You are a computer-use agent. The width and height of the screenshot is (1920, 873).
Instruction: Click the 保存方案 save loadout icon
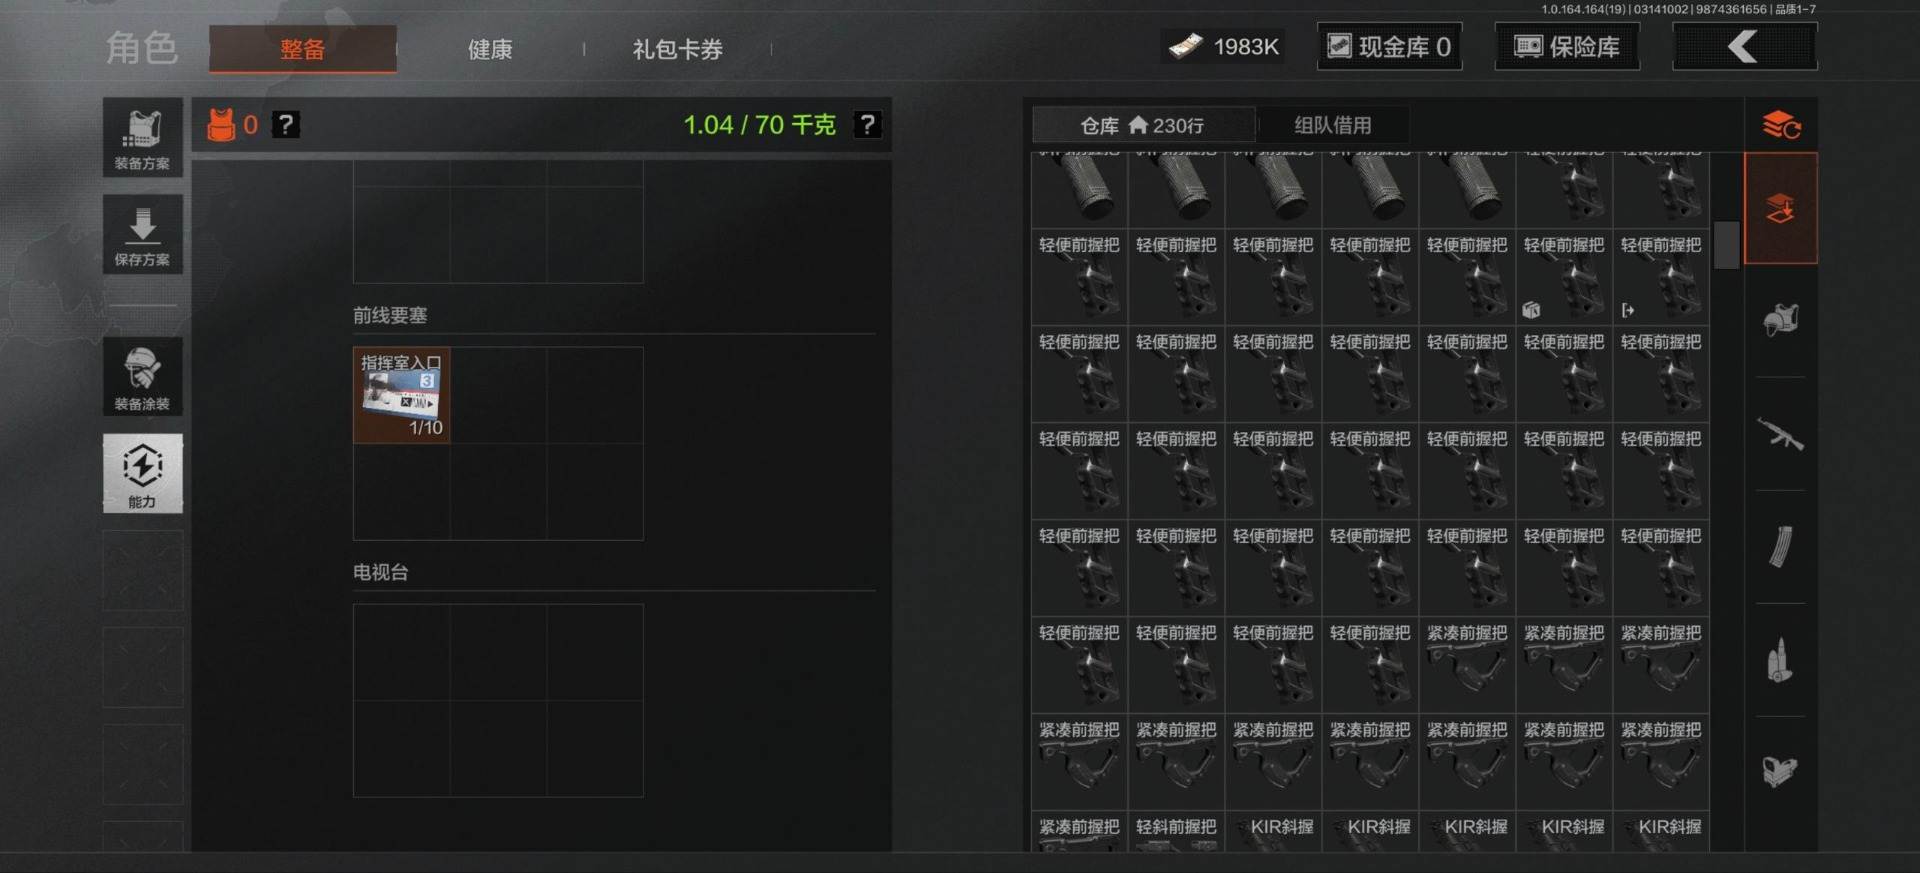[x=142, y=234]
